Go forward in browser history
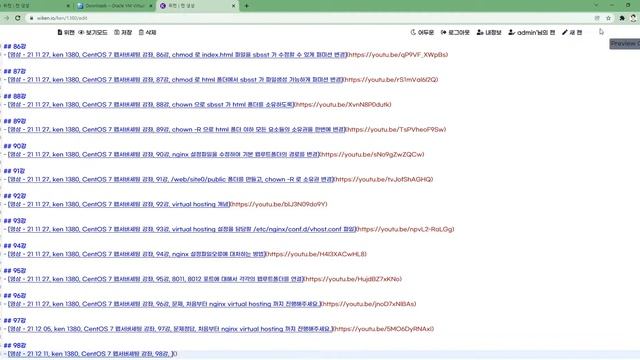This screenshot has width=640, height=360. [6, 18]
